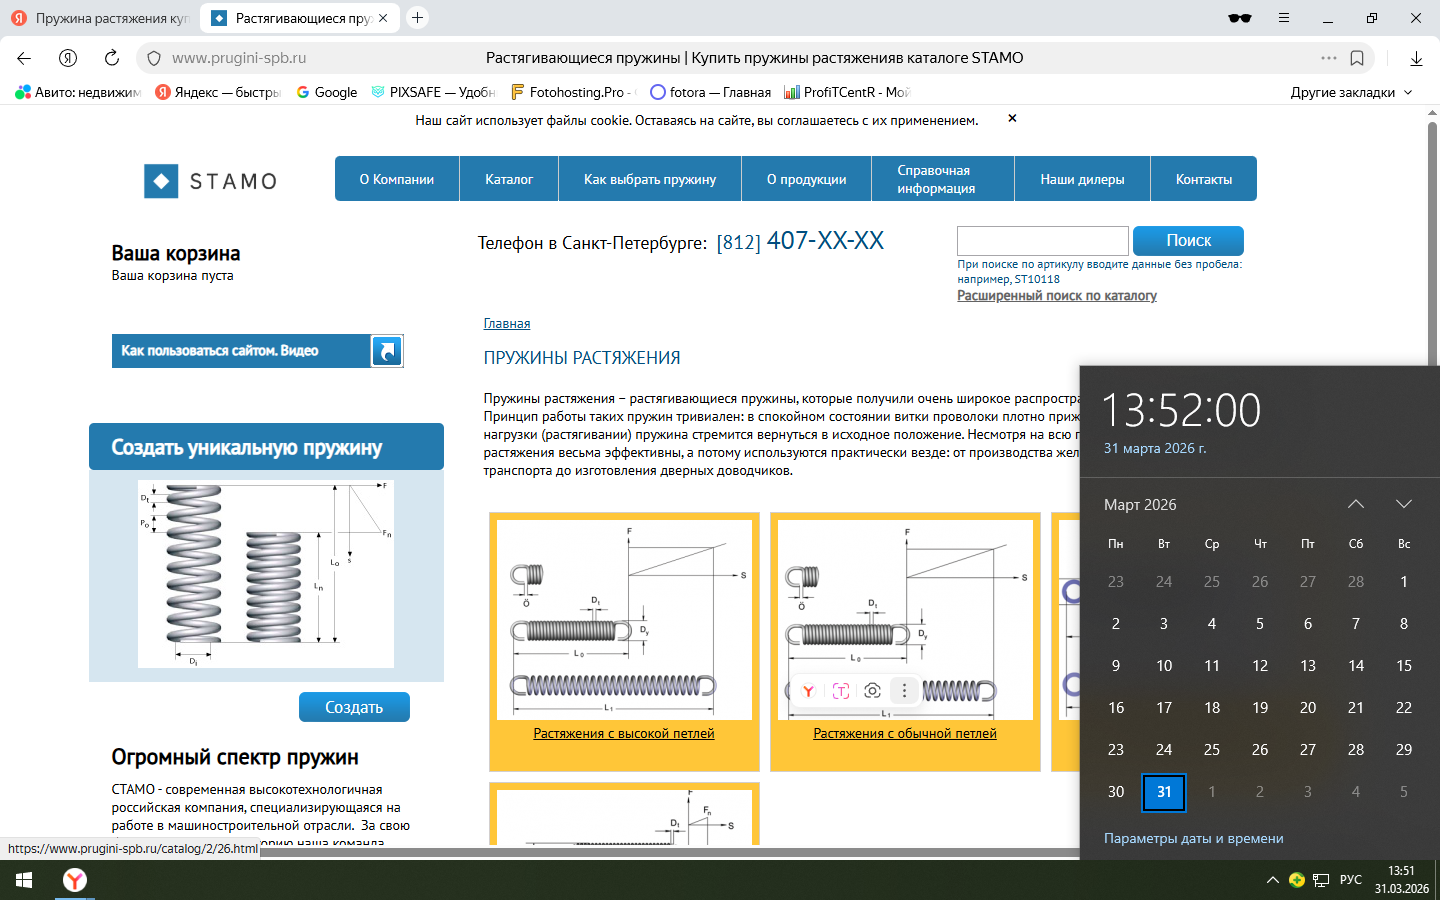Go back using the browser back arrow
This screenshot has width=1440, height=900.
coord(24,58)
